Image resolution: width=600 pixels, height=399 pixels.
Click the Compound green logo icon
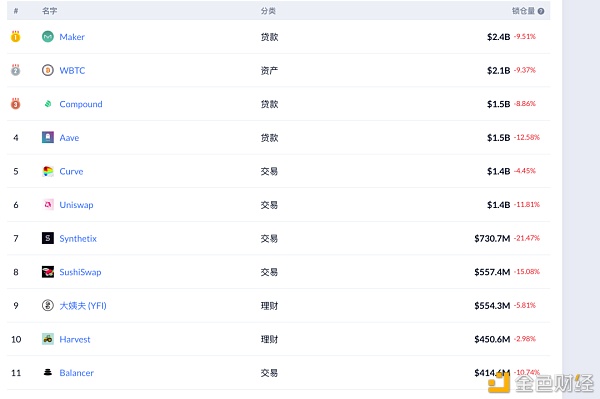coord(48,104)
